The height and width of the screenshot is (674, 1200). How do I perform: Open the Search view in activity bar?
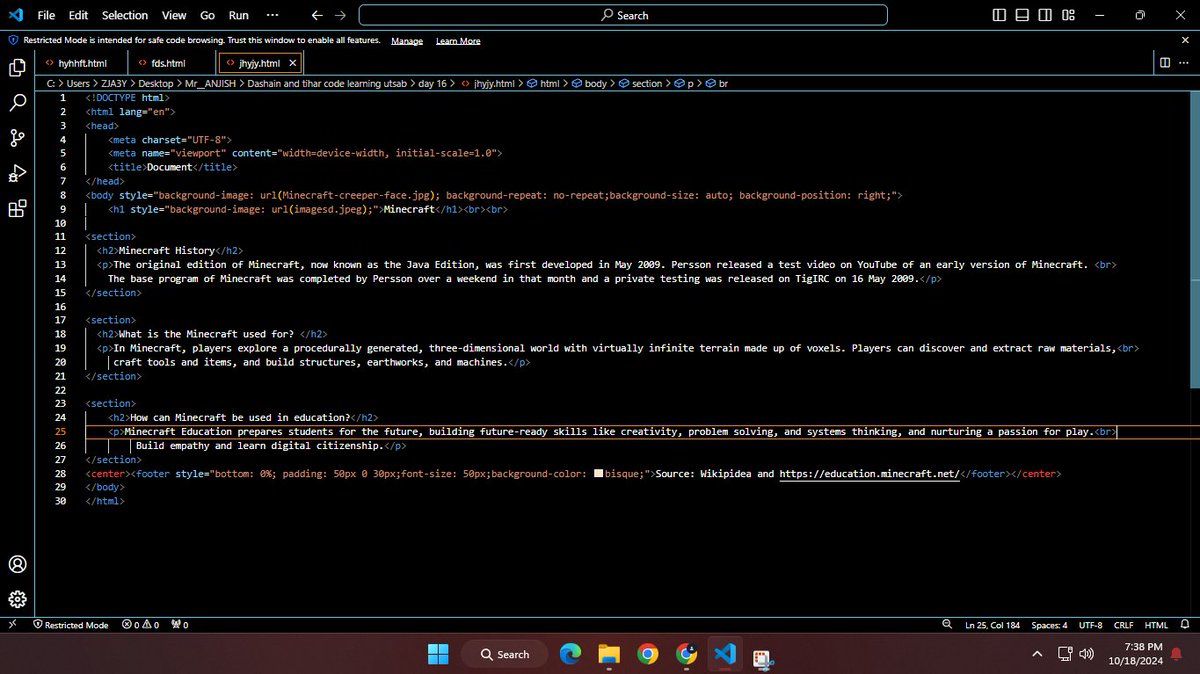[17, 103]
